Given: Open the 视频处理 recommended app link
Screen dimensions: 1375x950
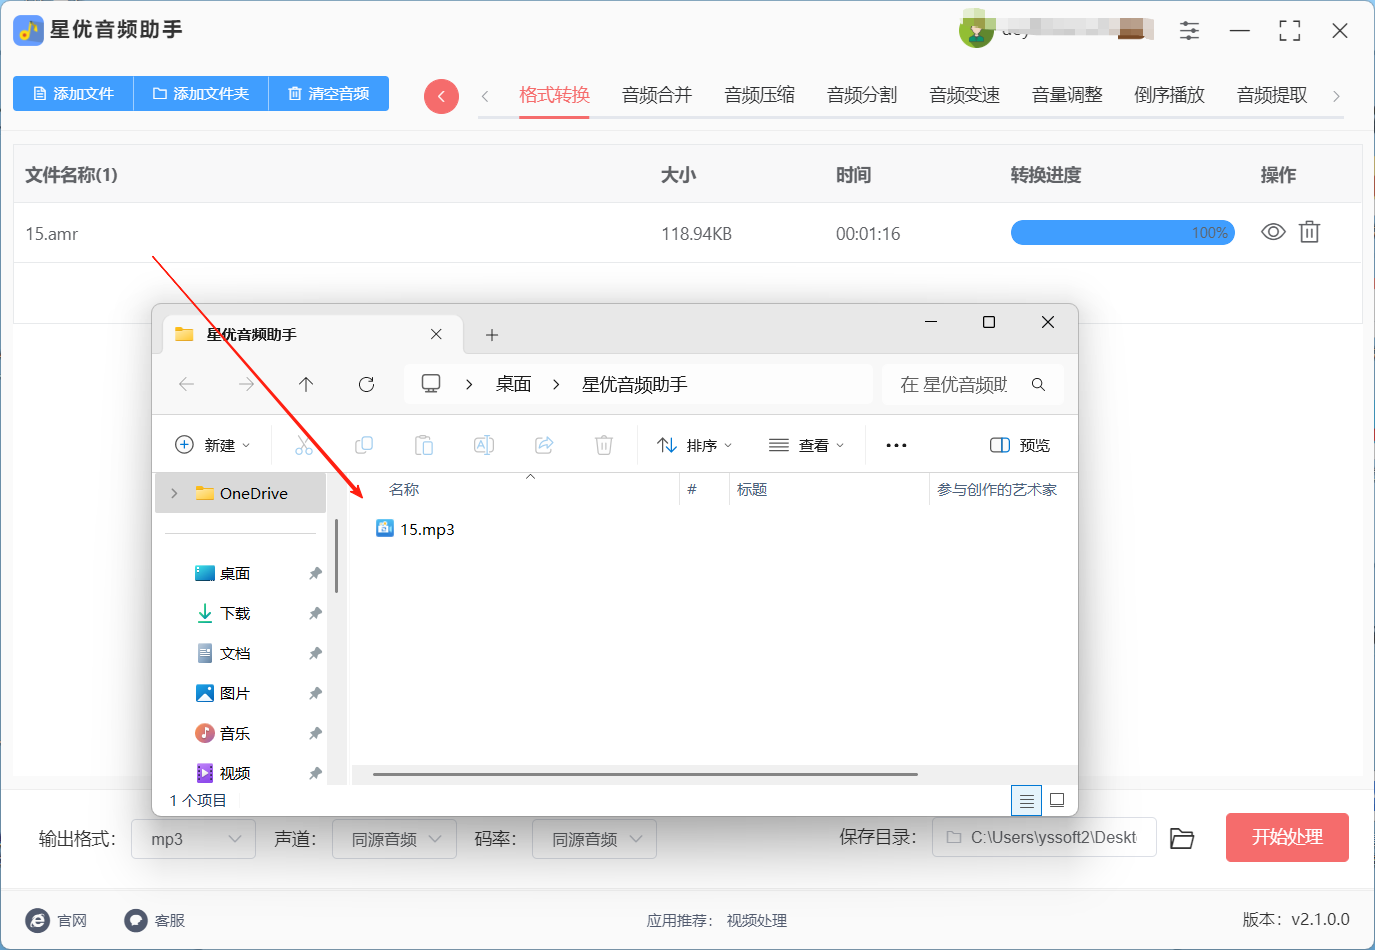Looking at the screenshot, I should [756, 920].
